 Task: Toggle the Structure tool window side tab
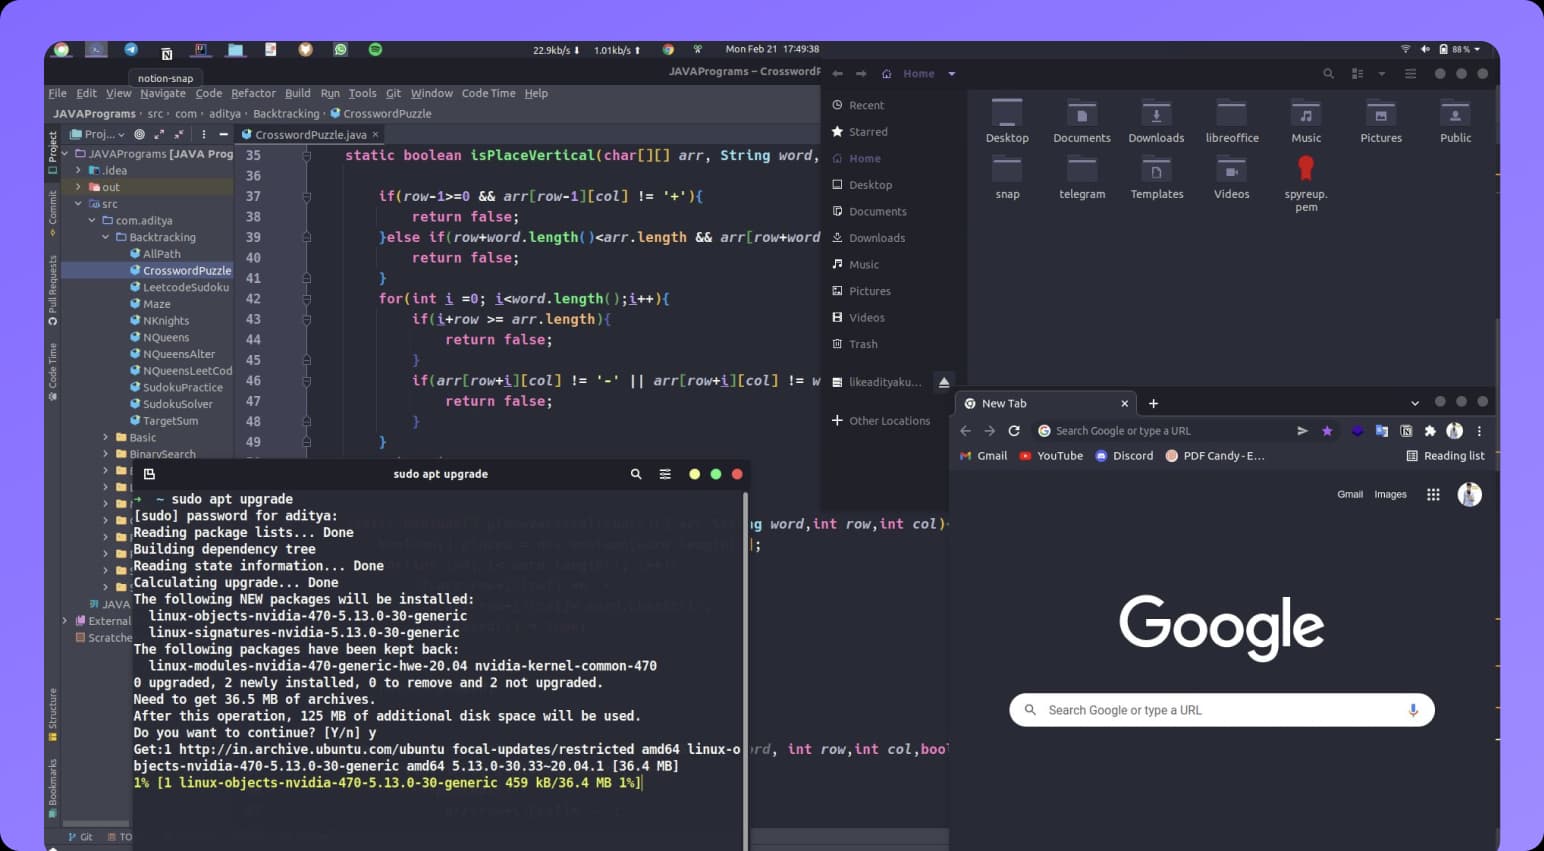tap(52, 712)
